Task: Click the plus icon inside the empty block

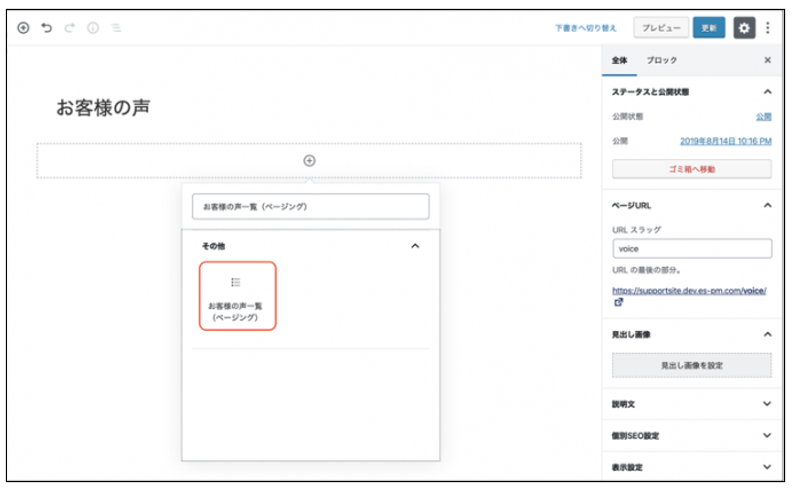Action: (310, 160)
